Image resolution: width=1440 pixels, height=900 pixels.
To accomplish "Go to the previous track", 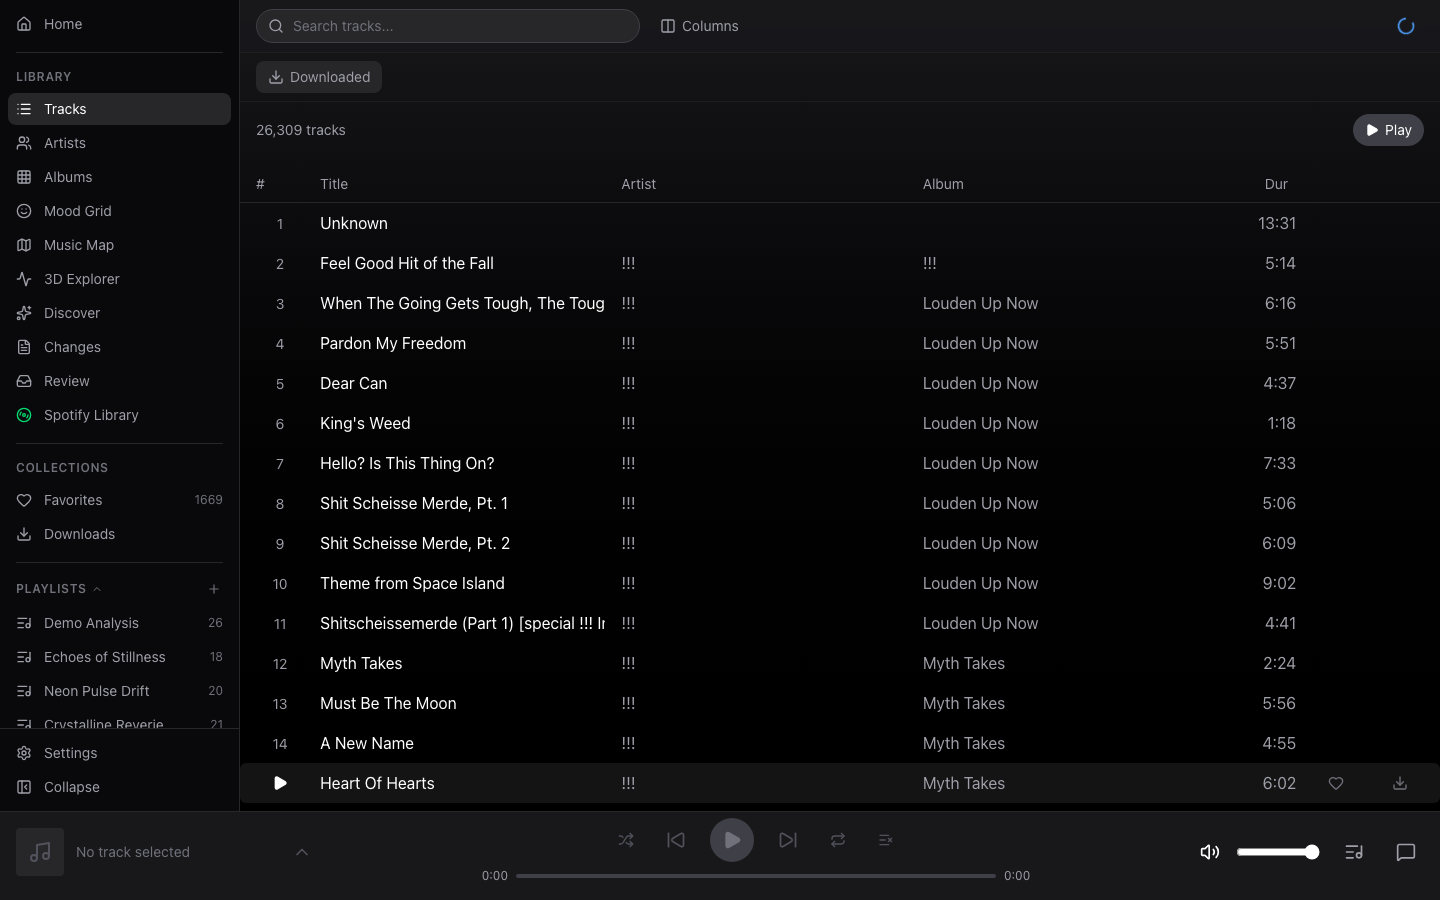I will coord(676,840).
